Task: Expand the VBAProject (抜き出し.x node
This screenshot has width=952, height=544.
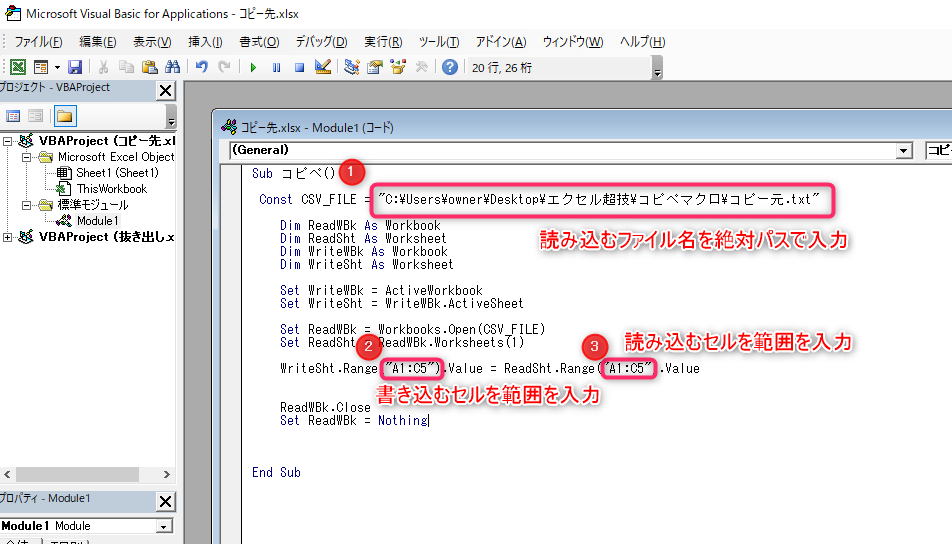Action: pyautogui.click(x=8, y=237)
